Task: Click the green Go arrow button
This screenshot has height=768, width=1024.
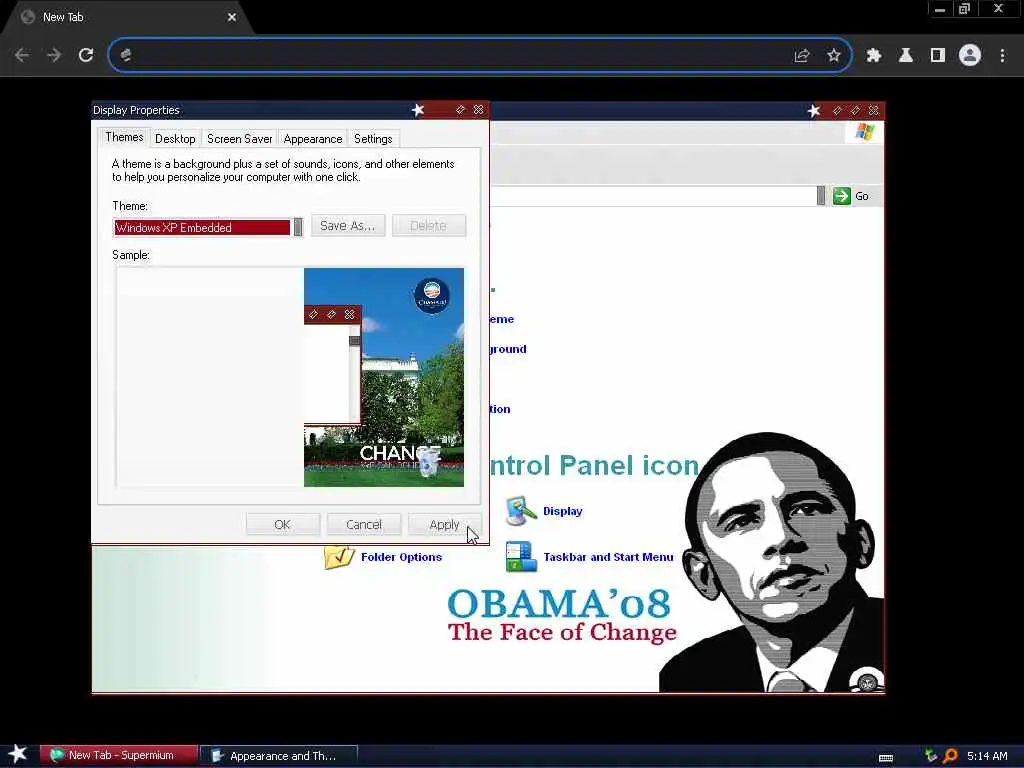Action: click(842, 196)
